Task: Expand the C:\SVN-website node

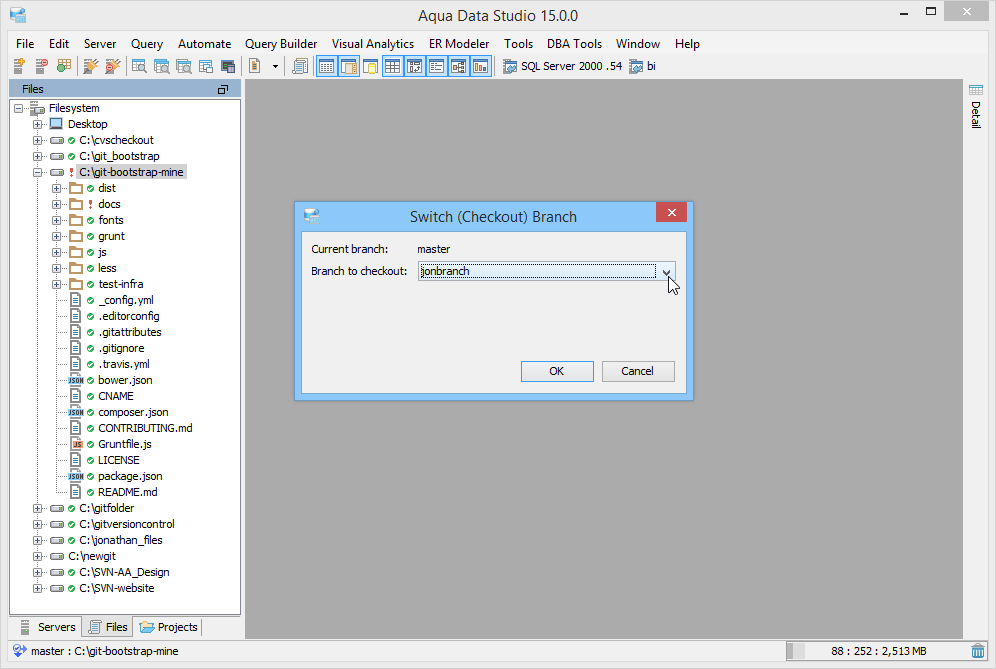Action: coord(37,588)
